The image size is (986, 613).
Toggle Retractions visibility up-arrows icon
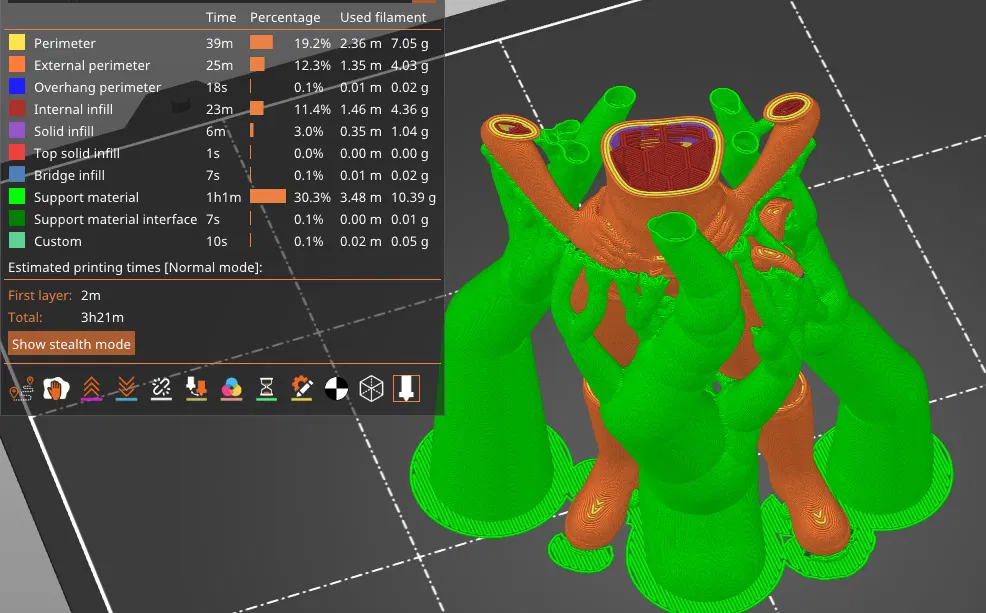tap(91, 389)
